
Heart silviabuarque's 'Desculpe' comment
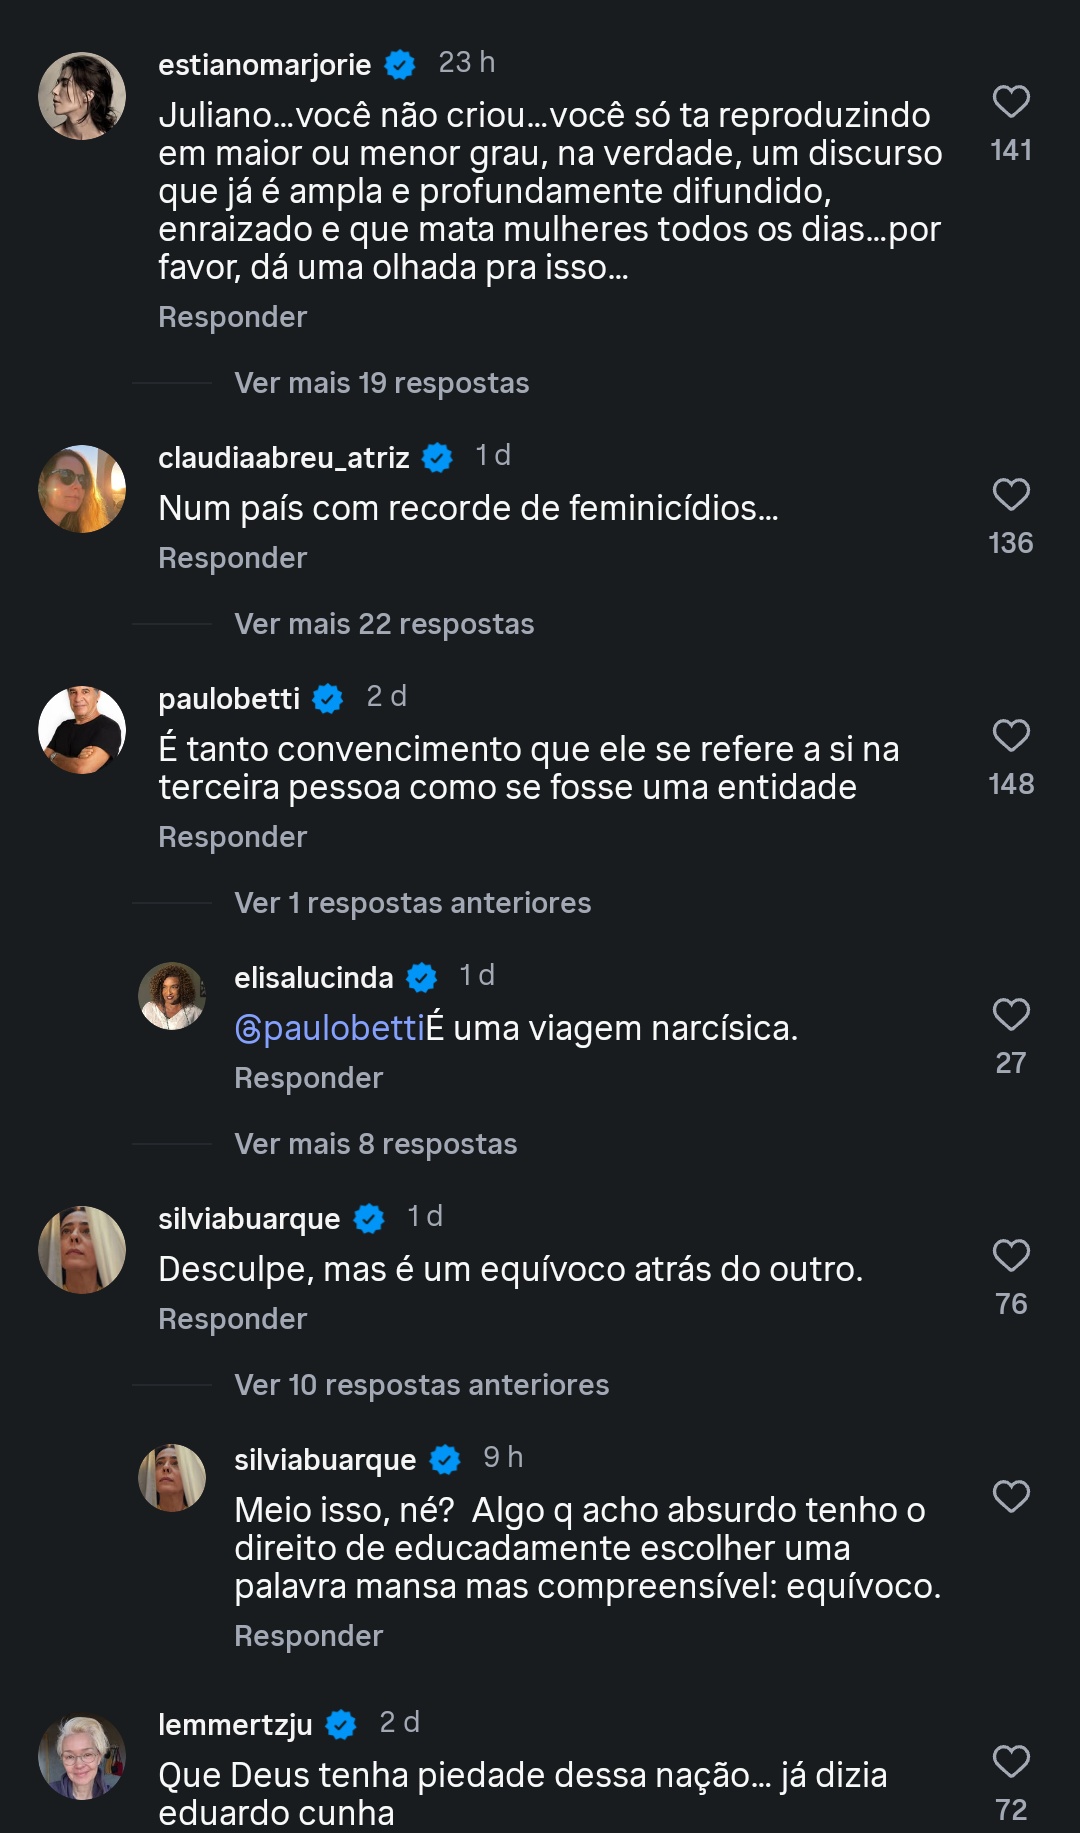(1010, 1256)
